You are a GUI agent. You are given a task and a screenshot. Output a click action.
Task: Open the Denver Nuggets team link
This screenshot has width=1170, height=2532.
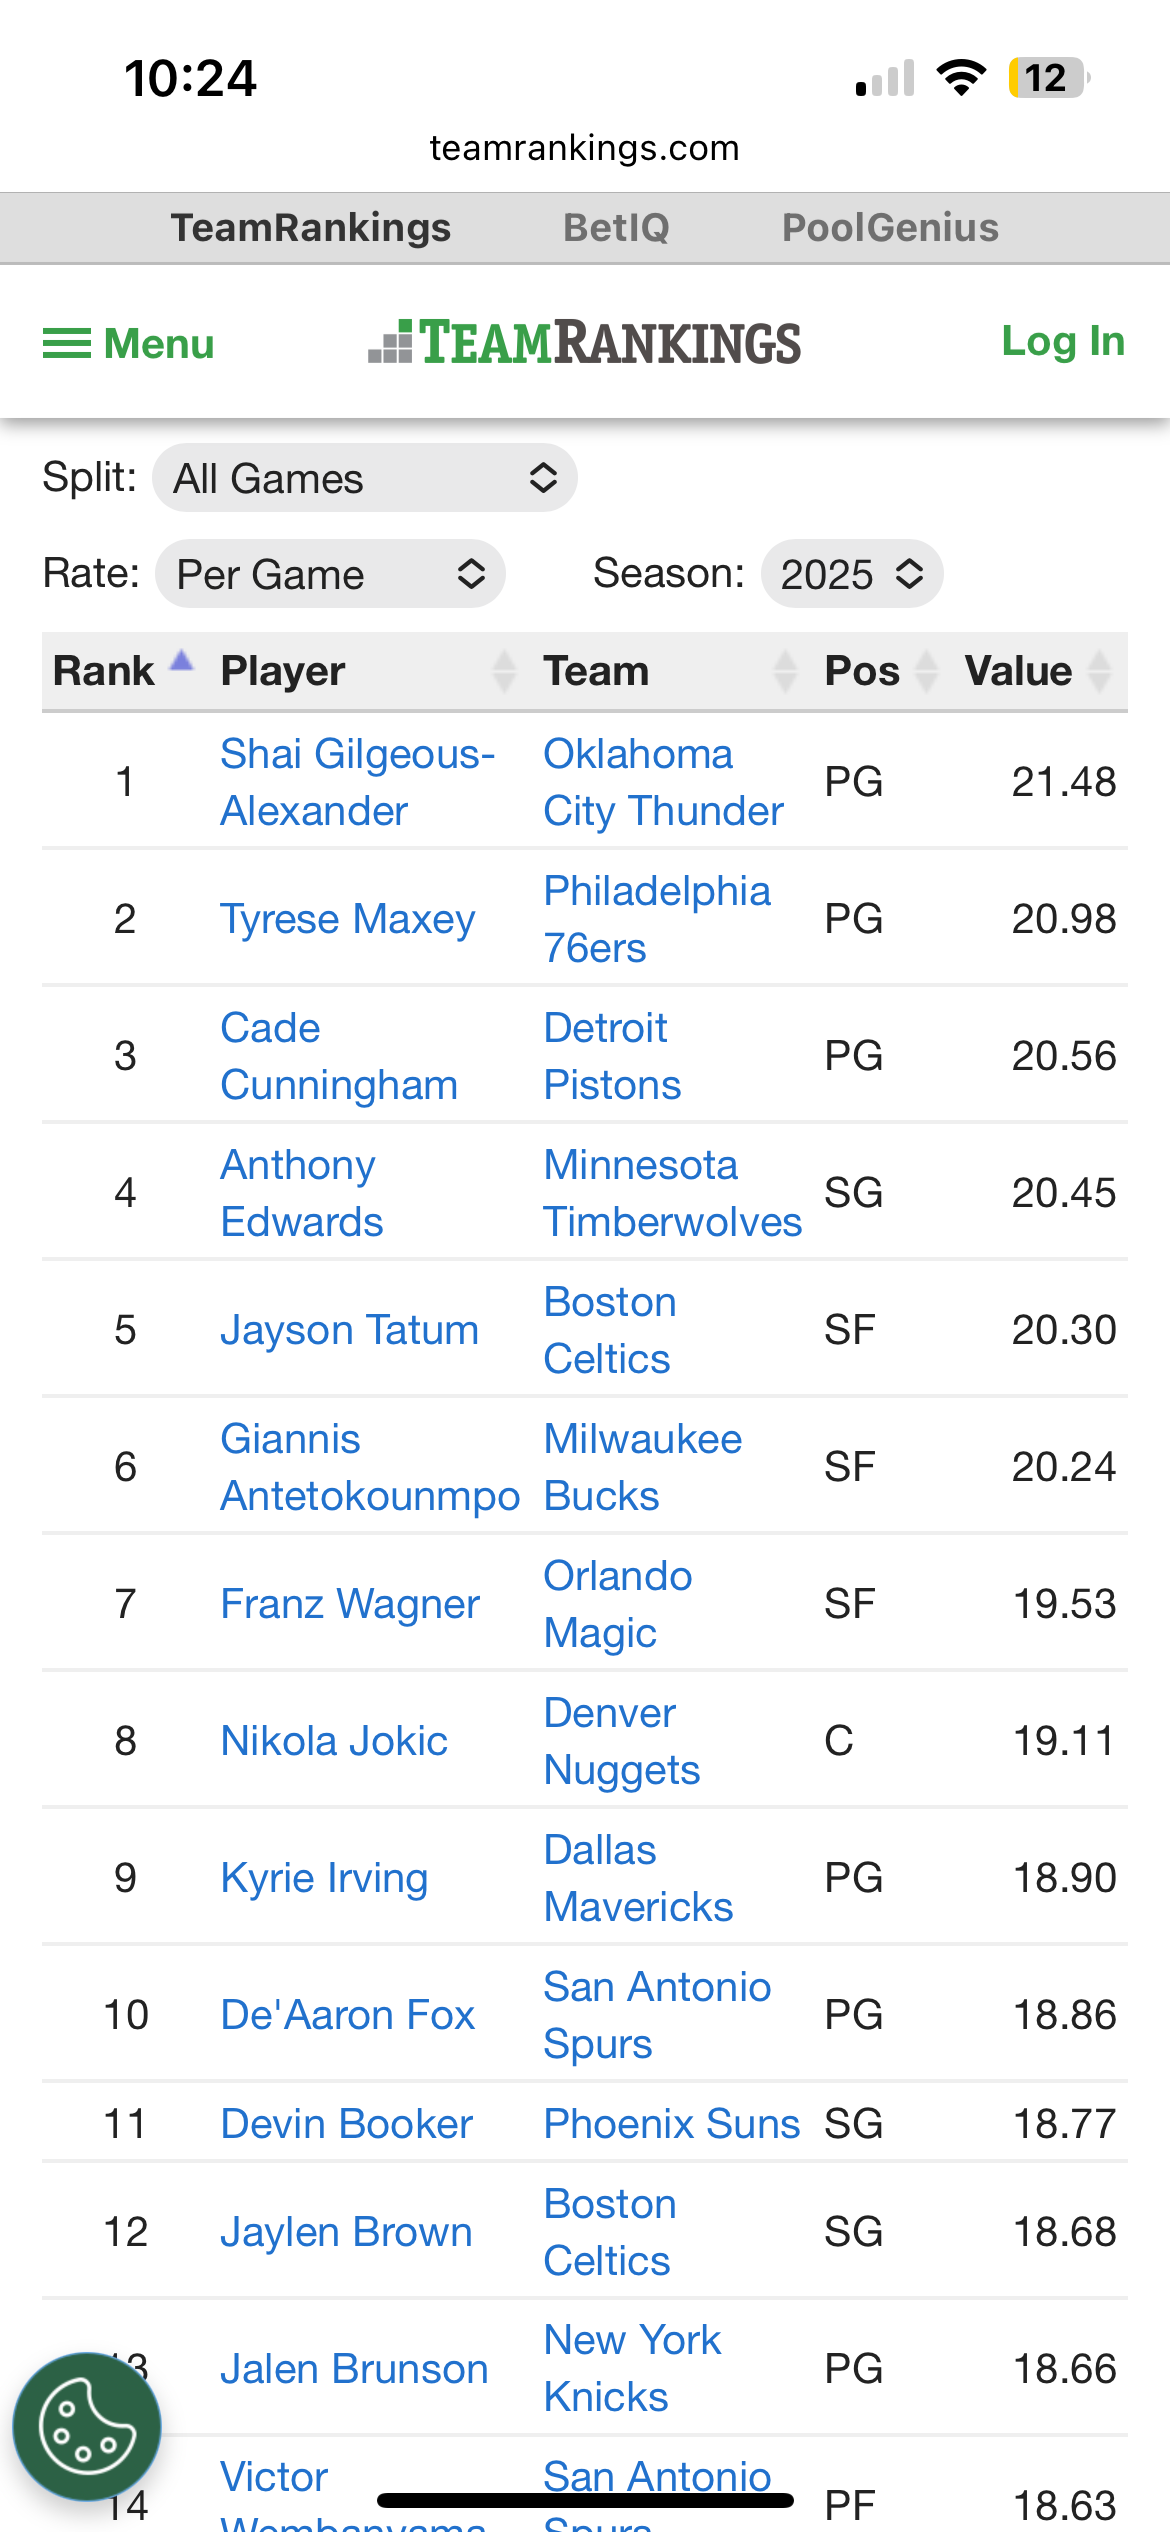pos(621,1741)
